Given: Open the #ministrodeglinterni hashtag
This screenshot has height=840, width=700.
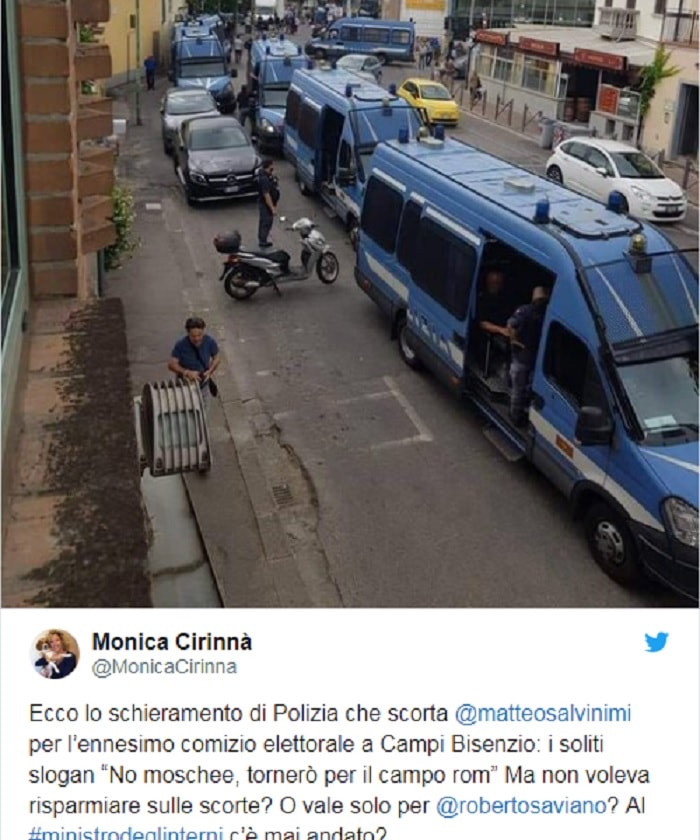Looking at the screenshot, I should 126,834.
